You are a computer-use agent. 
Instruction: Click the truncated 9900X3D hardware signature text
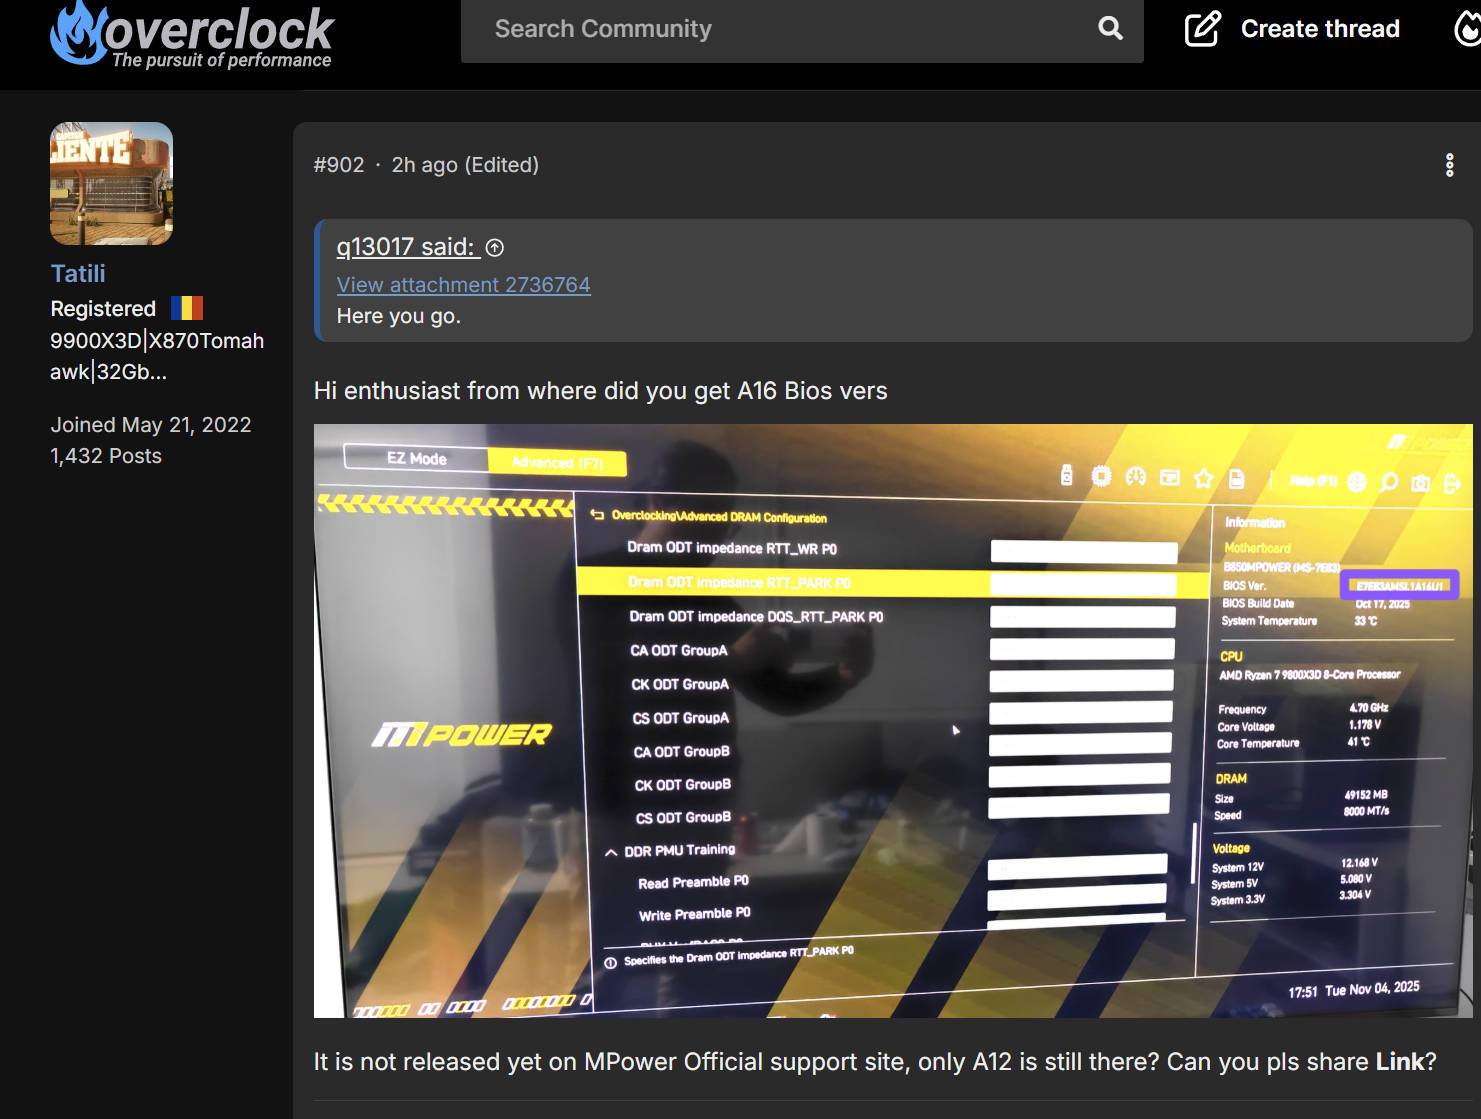click(157, 356)
